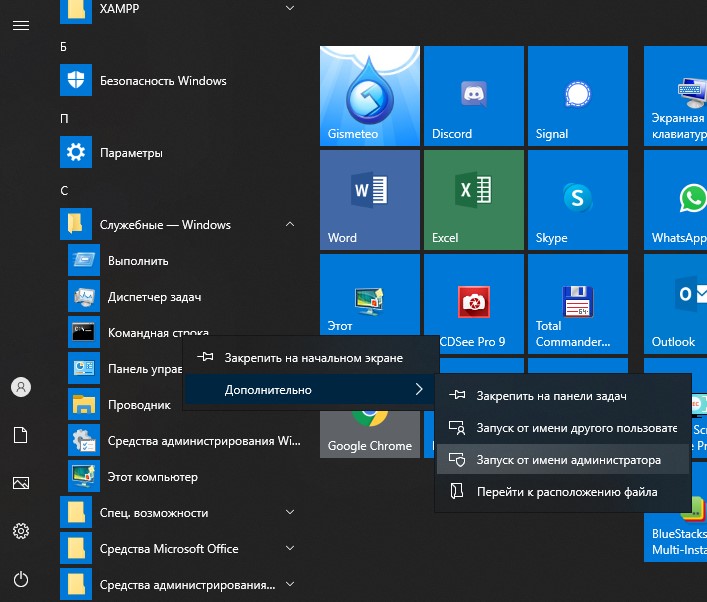Choose 'Закрепить на начальном экране'
Image resolution: width=707 pixels, height=602 pixels.
311,358
